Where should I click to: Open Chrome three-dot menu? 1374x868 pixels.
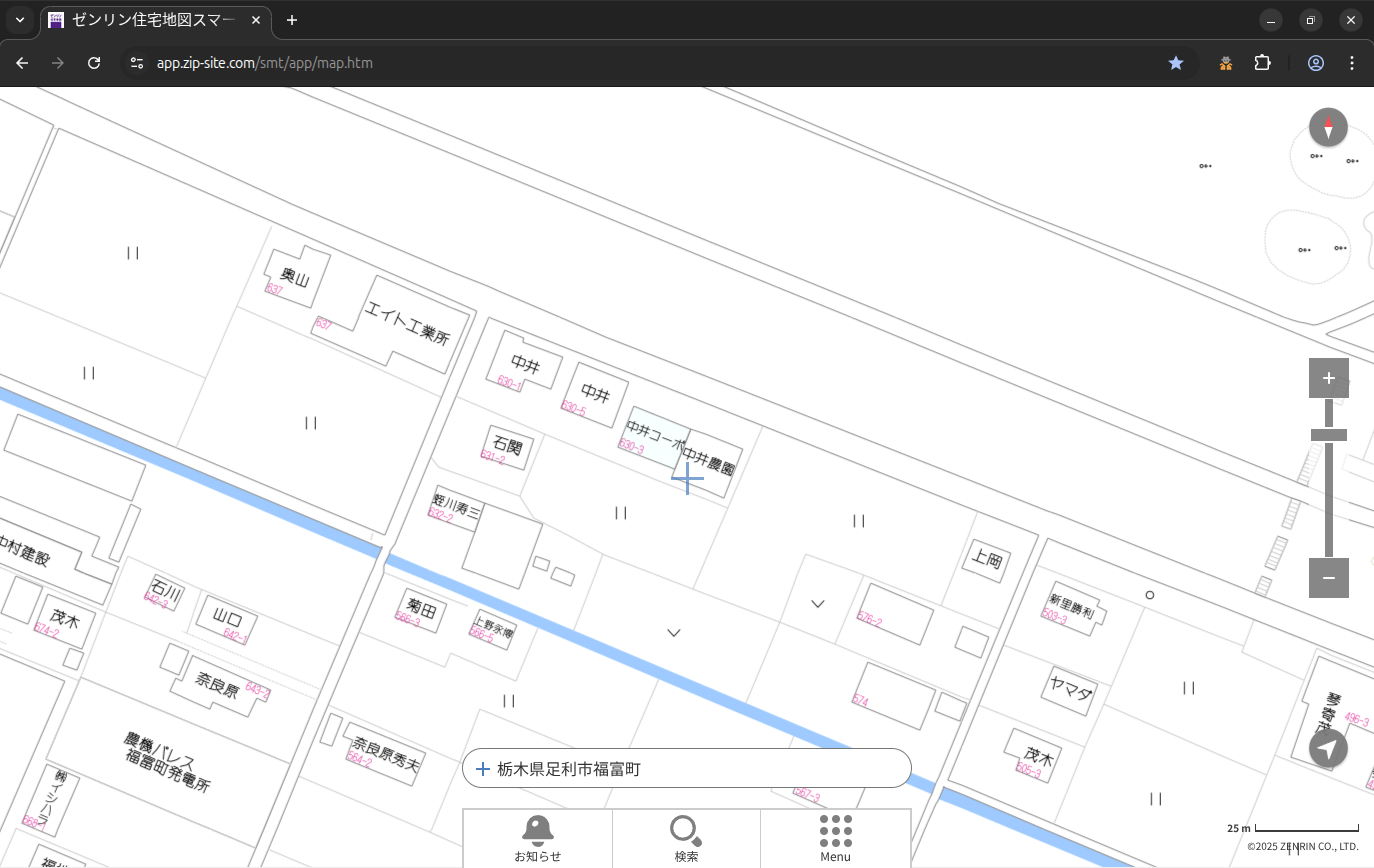1352,63
